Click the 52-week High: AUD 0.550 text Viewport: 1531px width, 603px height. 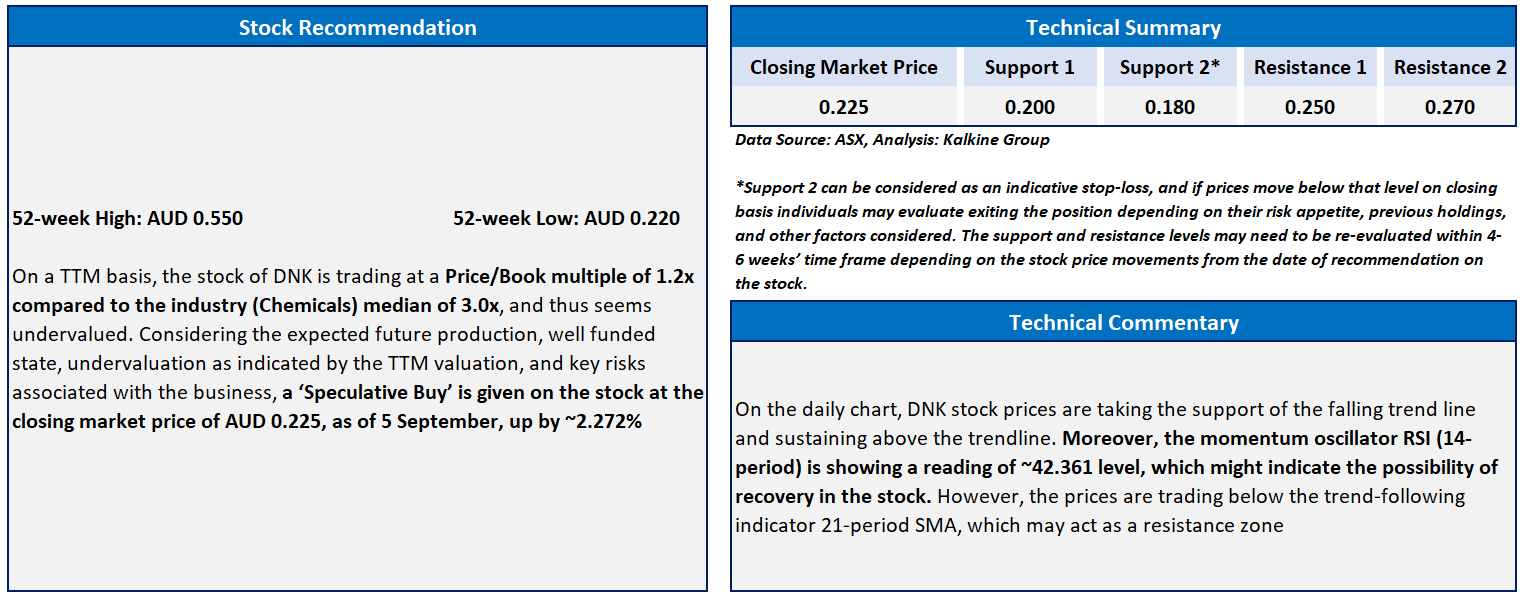click(128, 218)
